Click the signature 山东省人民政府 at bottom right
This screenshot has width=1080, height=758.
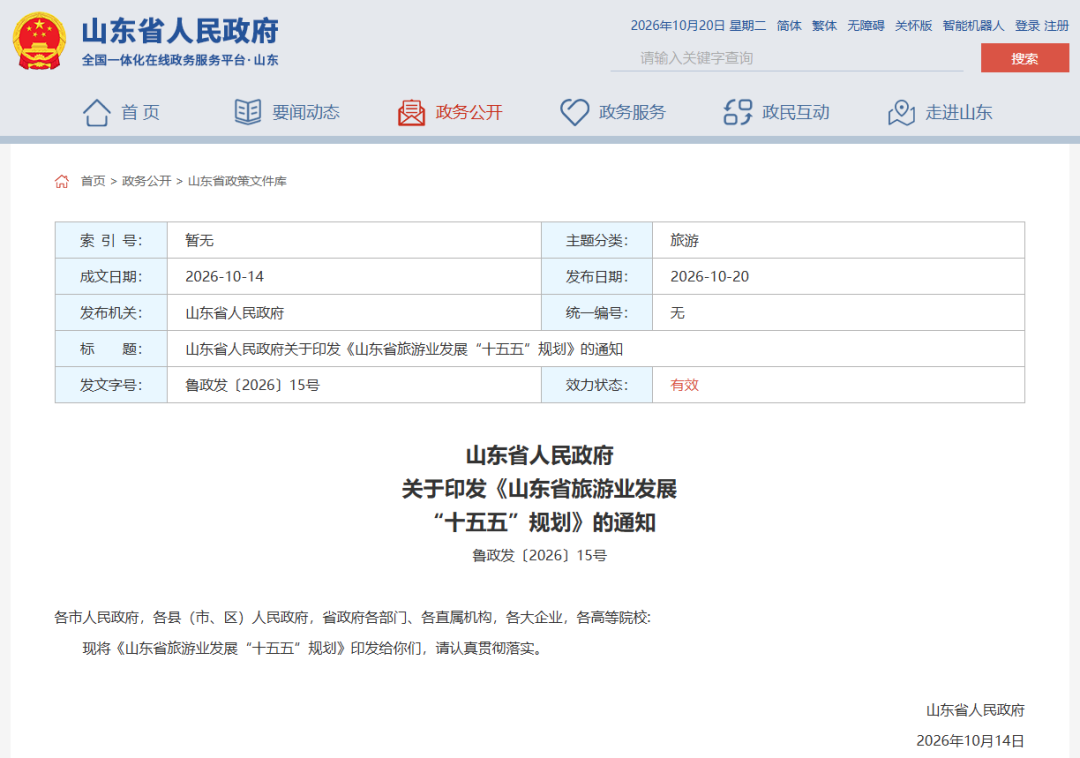(x=975, y=710)
